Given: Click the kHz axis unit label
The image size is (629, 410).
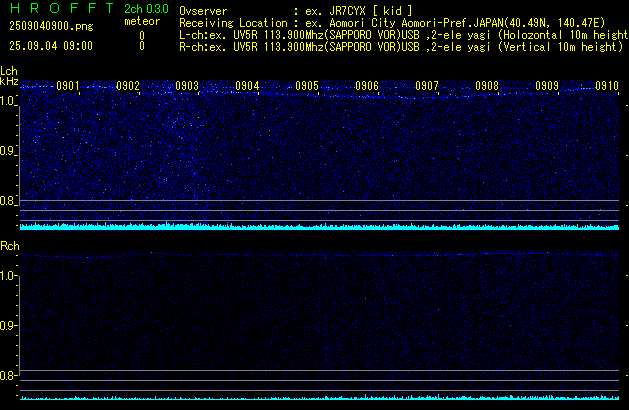Looking at the screenshot, I should pos(9,81).
